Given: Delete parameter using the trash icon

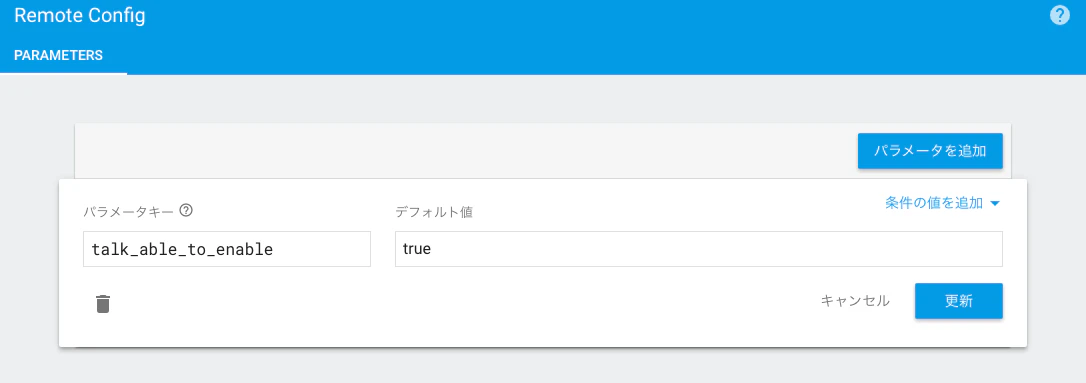Looking at the screenshot, I should [103, 303].
